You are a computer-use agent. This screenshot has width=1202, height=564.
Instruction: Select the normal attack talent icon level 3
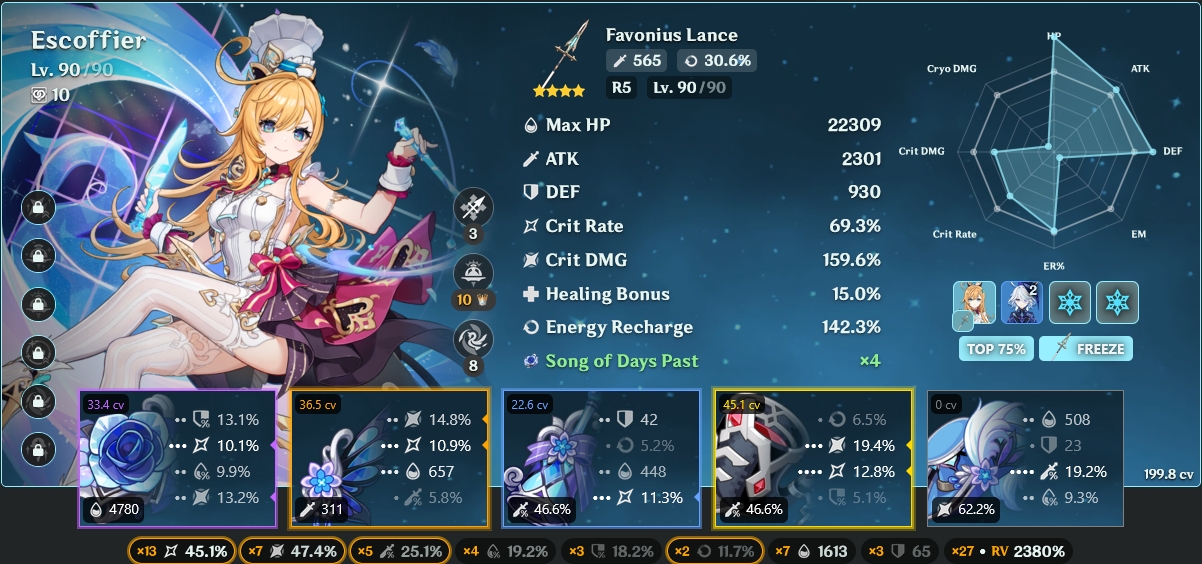click(x=472, y=208)
